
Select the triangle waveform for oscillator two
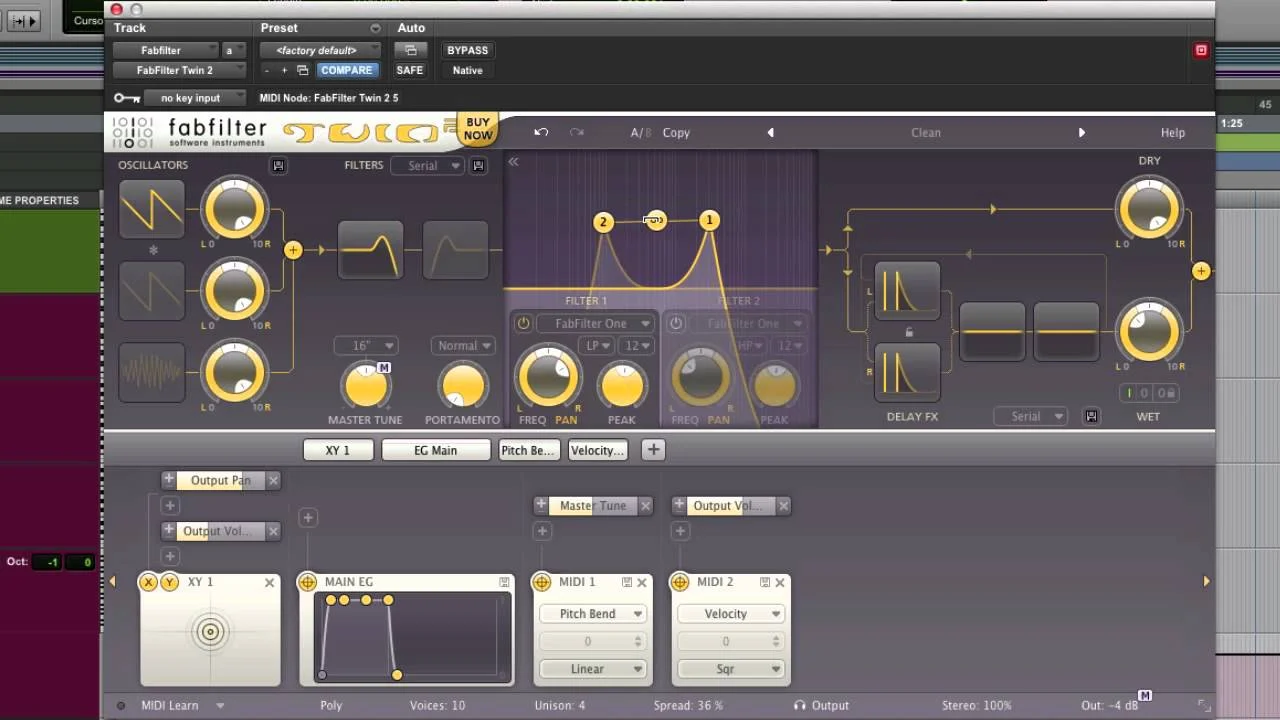151,291
